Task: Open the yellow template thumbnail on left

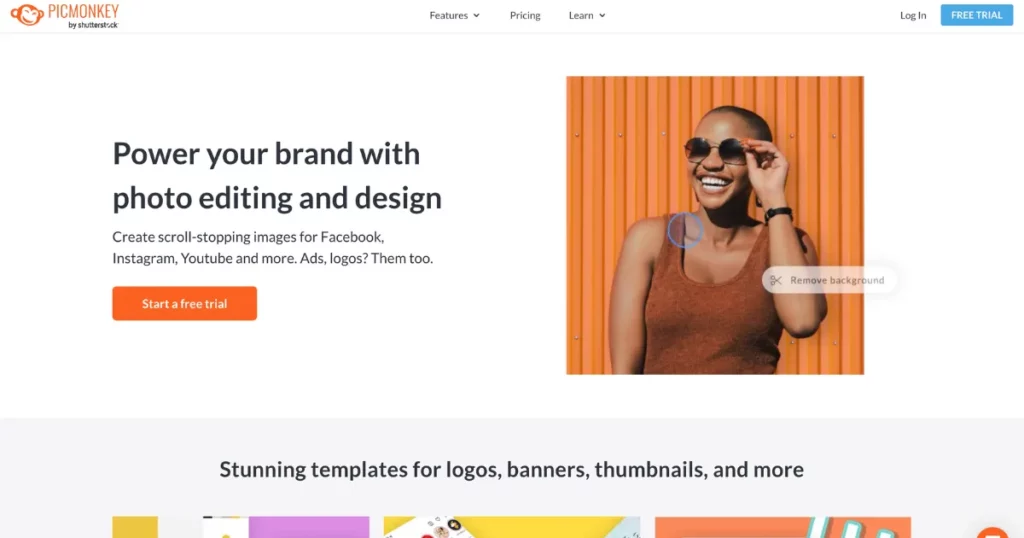Action: 135,527
